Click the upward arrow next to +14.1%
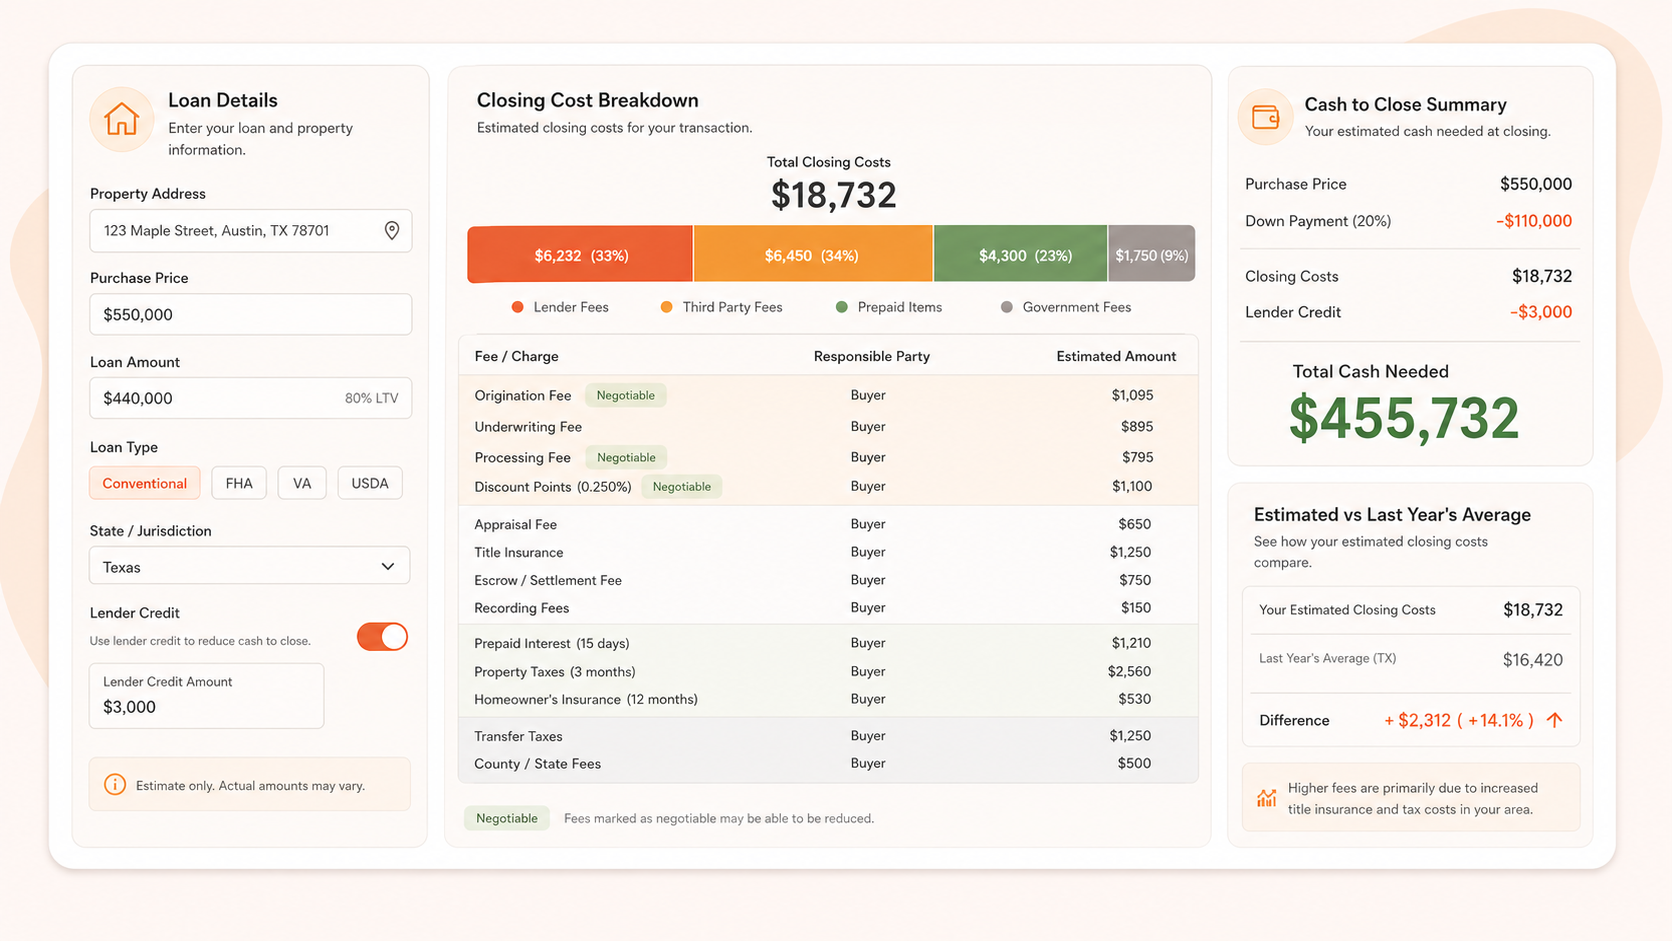The image size is (1672, 941). (1554, 720)
